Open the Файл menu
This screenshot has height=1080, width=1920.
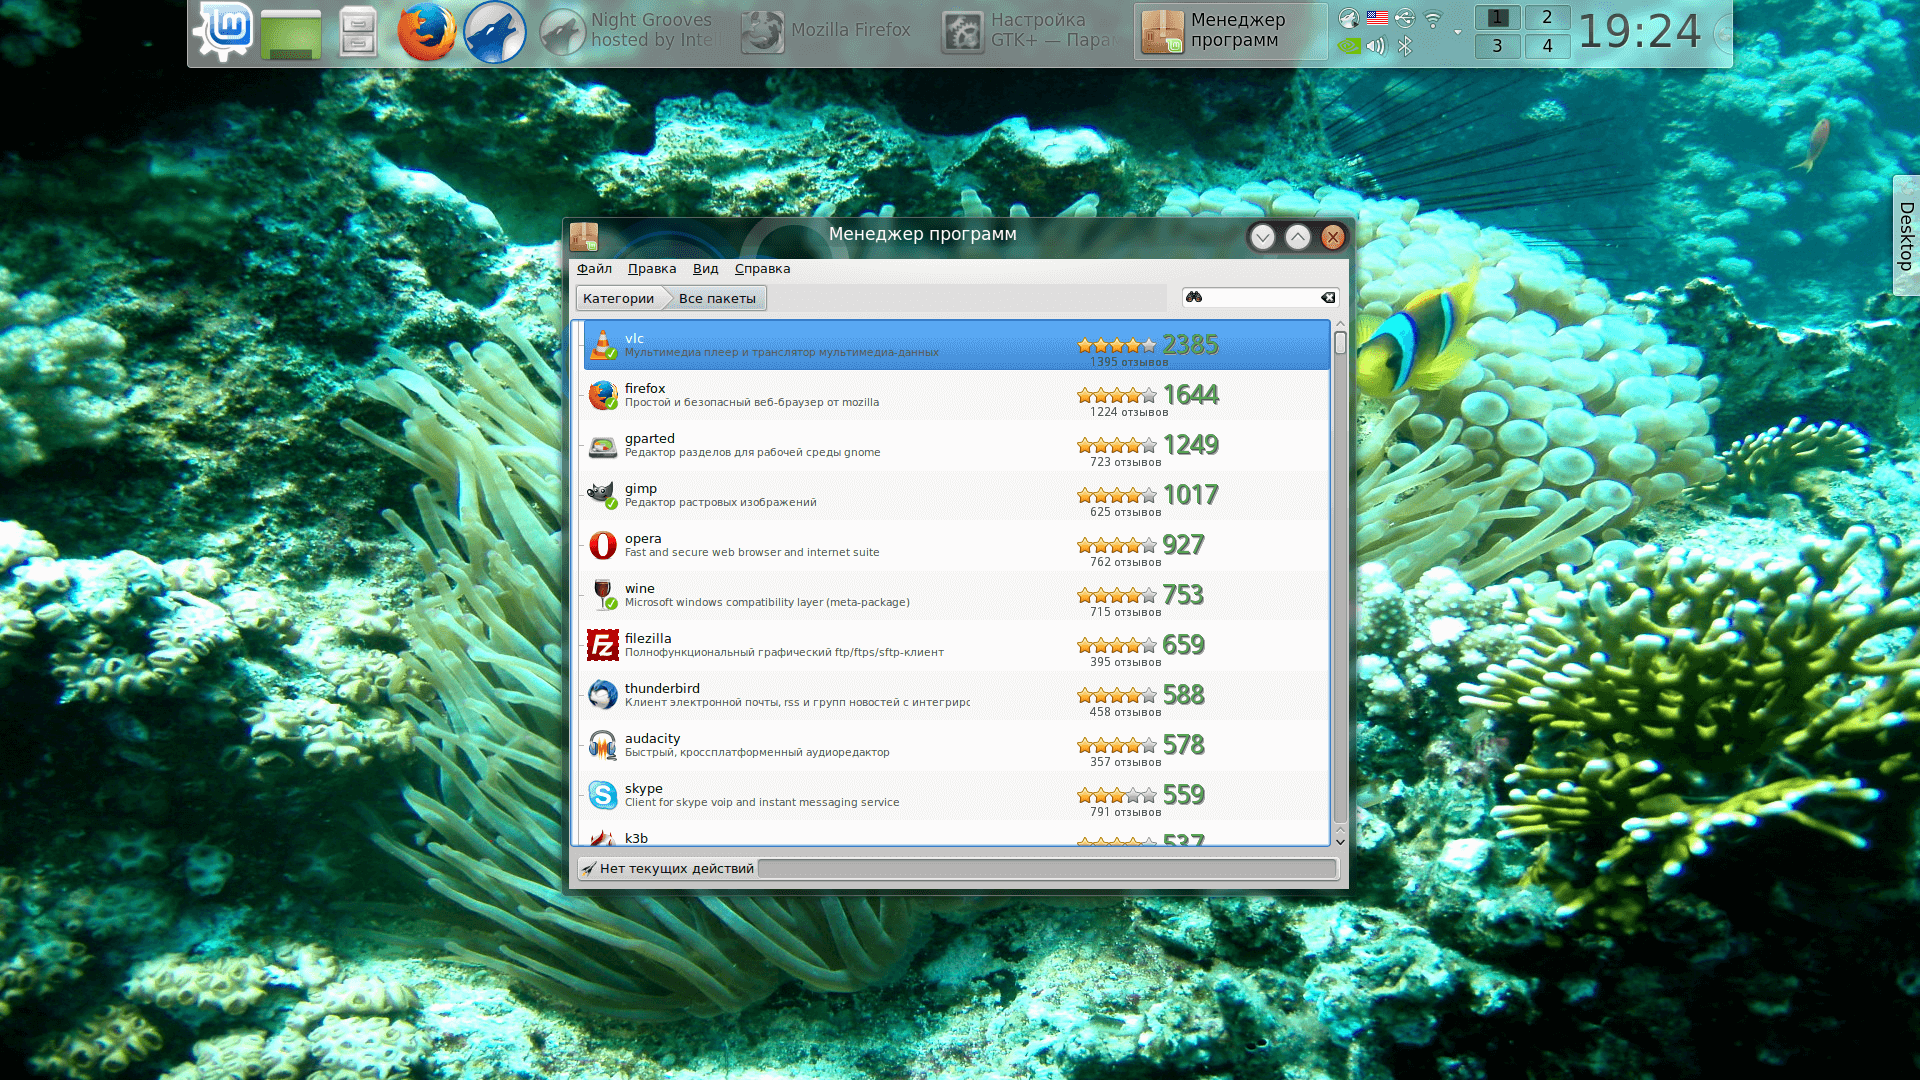coord(594,268)
